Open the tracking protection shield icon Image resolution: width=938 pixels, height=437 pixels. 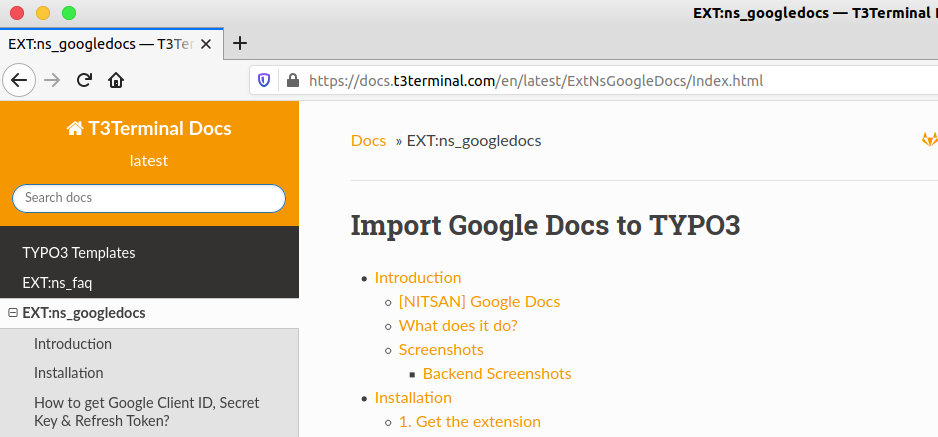(264, 80)
